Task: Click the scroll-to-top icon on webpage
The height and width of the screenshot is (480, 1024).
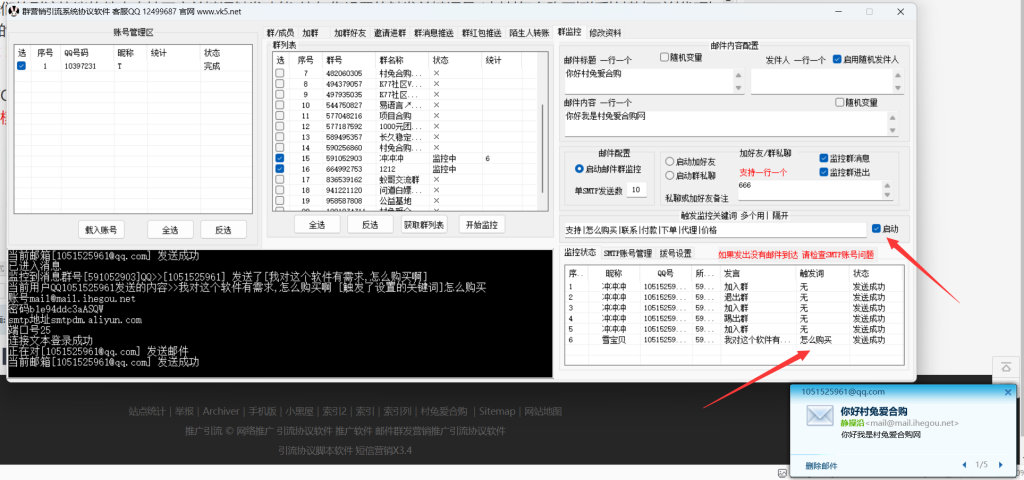Action: pyautogui.click(x=1007, y=364)
